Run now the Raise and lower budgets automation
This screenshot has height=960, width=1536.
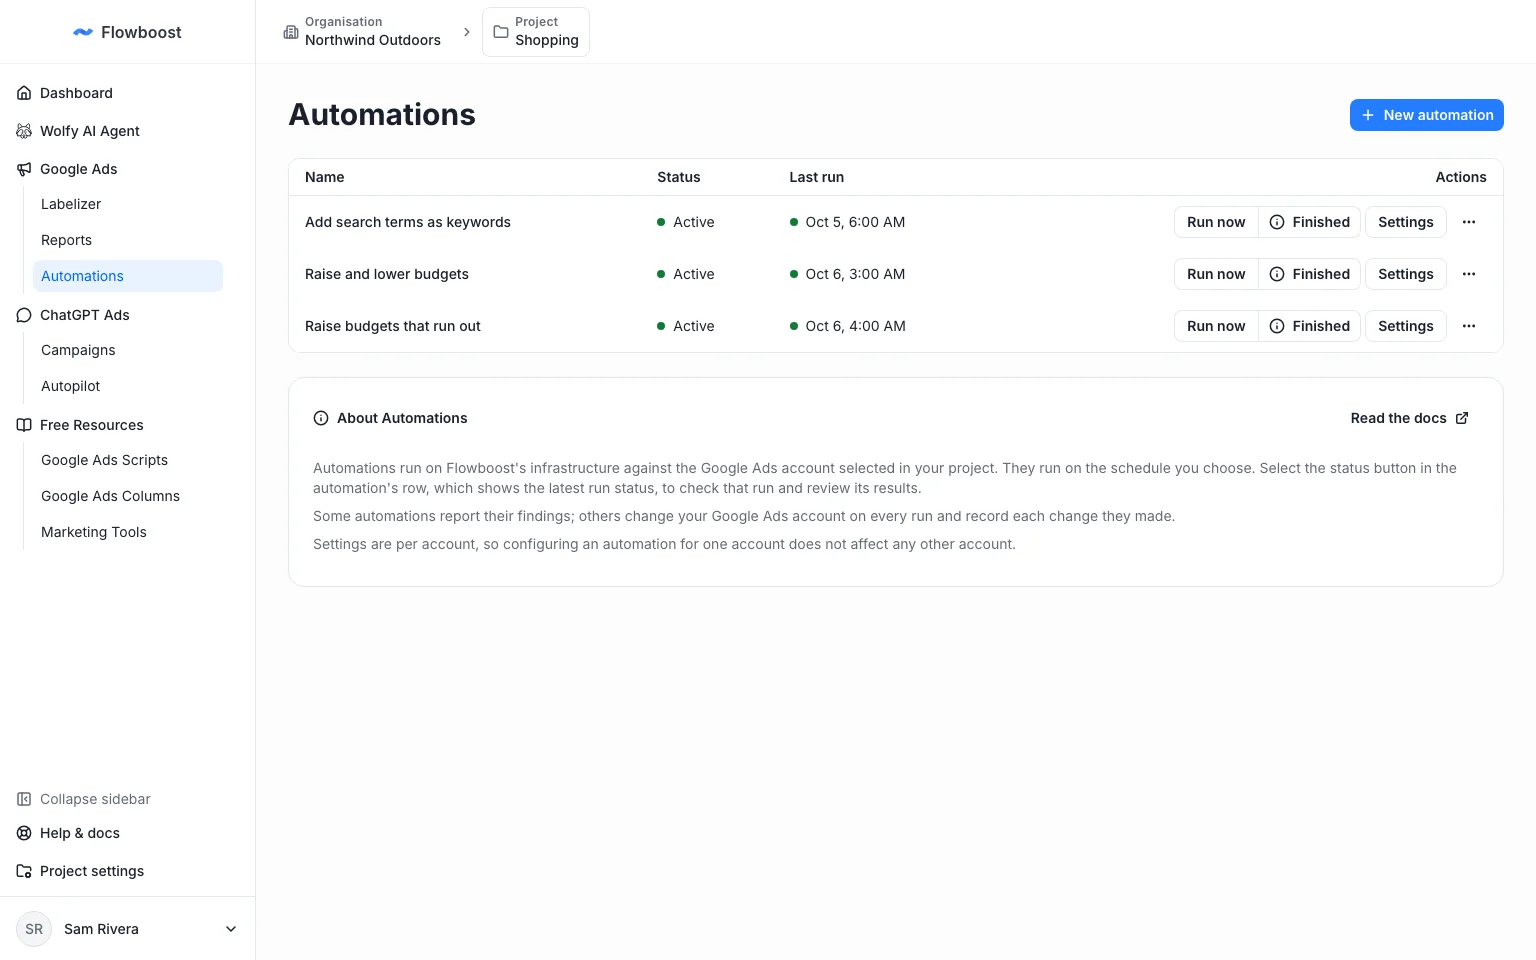pyautogui.click(x=1216, y=274)
